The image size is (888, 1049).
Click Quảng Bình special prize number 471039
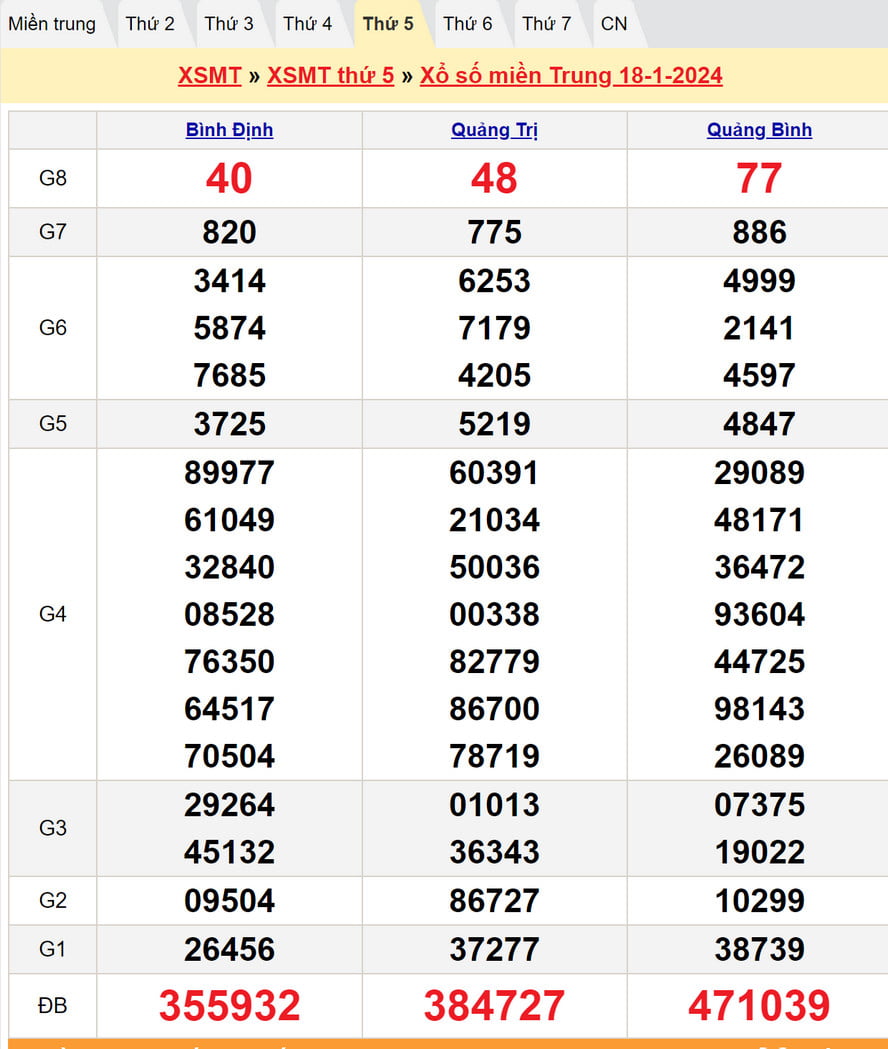(x=759, y=1006)
